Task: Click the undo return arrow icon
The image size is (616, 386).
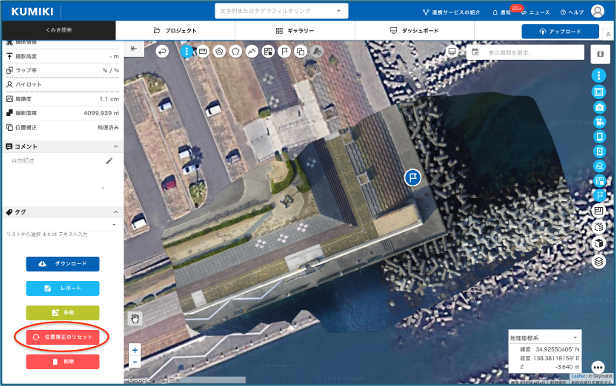Action: click(162, 51)
